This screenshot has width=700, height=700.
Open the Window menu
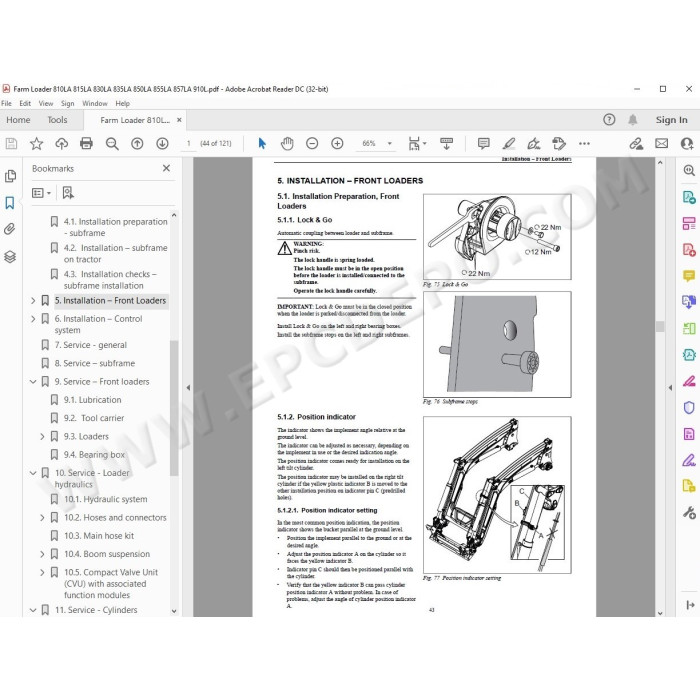pos(95,104)
